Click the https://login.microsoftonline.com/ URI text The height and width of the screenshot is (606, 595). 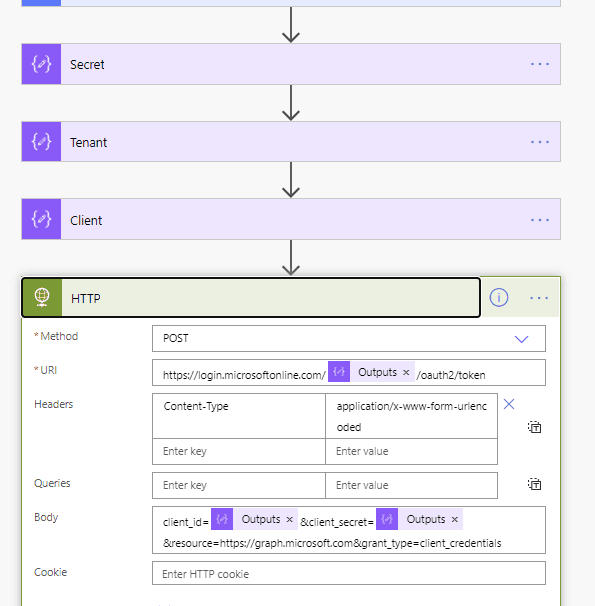point(244,375)
